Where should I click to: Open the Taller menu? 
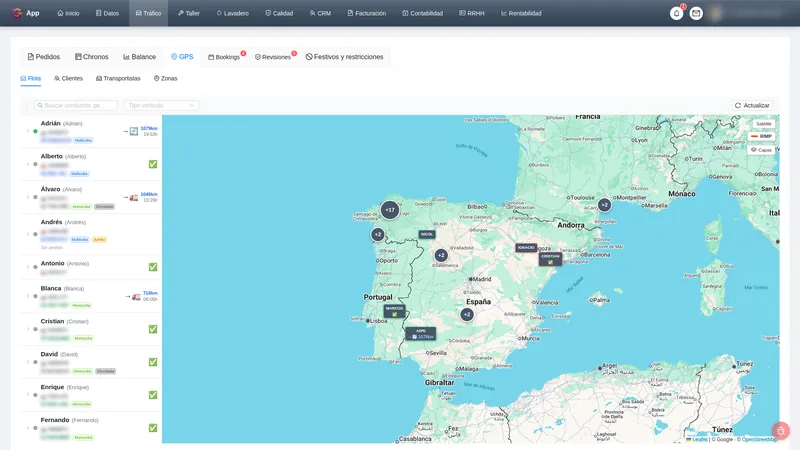[189, 13]
